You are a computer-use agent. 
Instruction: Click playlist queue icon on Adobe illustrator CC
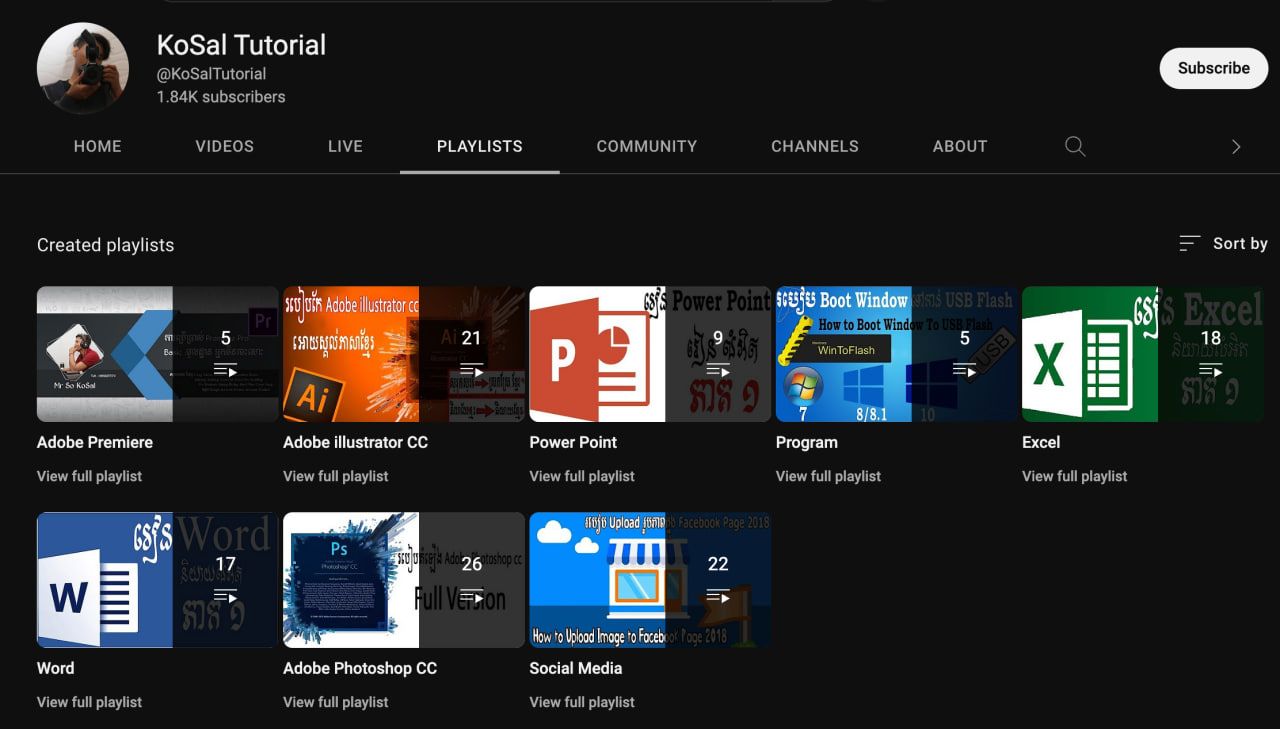[471, 370]
